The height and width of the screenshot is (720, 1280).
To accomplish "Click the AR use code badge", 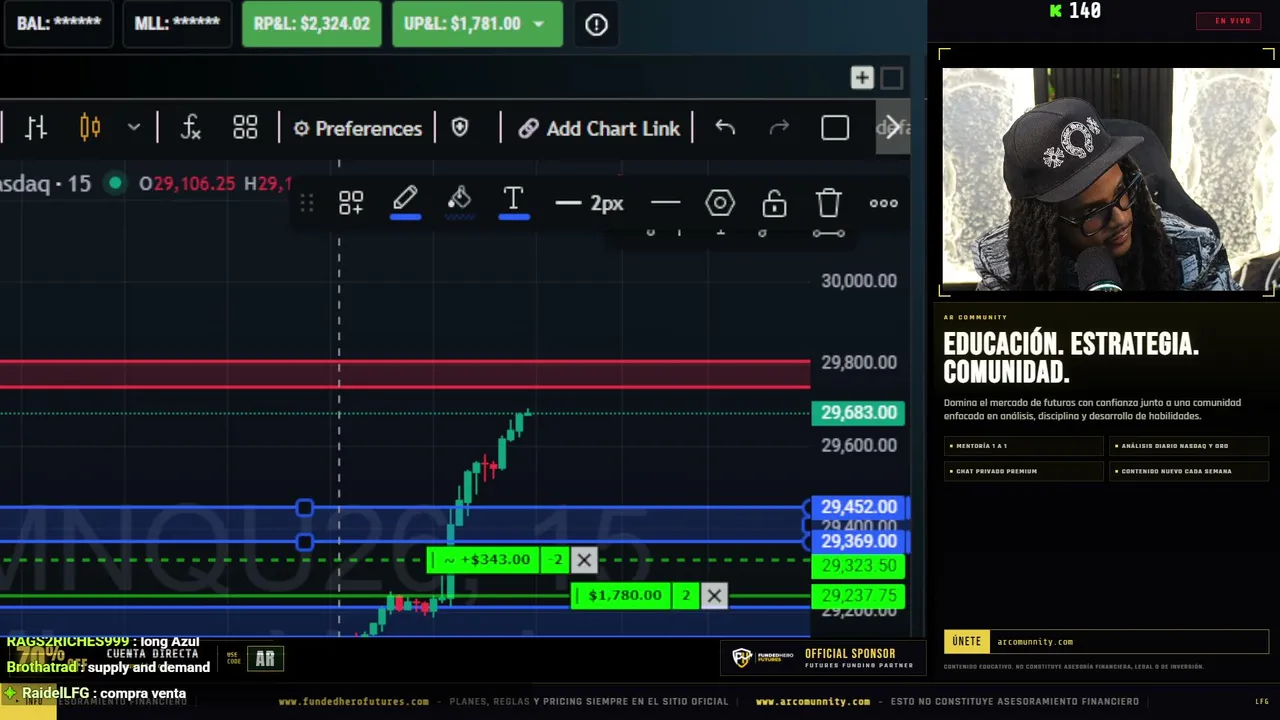I will pos(265,658).
